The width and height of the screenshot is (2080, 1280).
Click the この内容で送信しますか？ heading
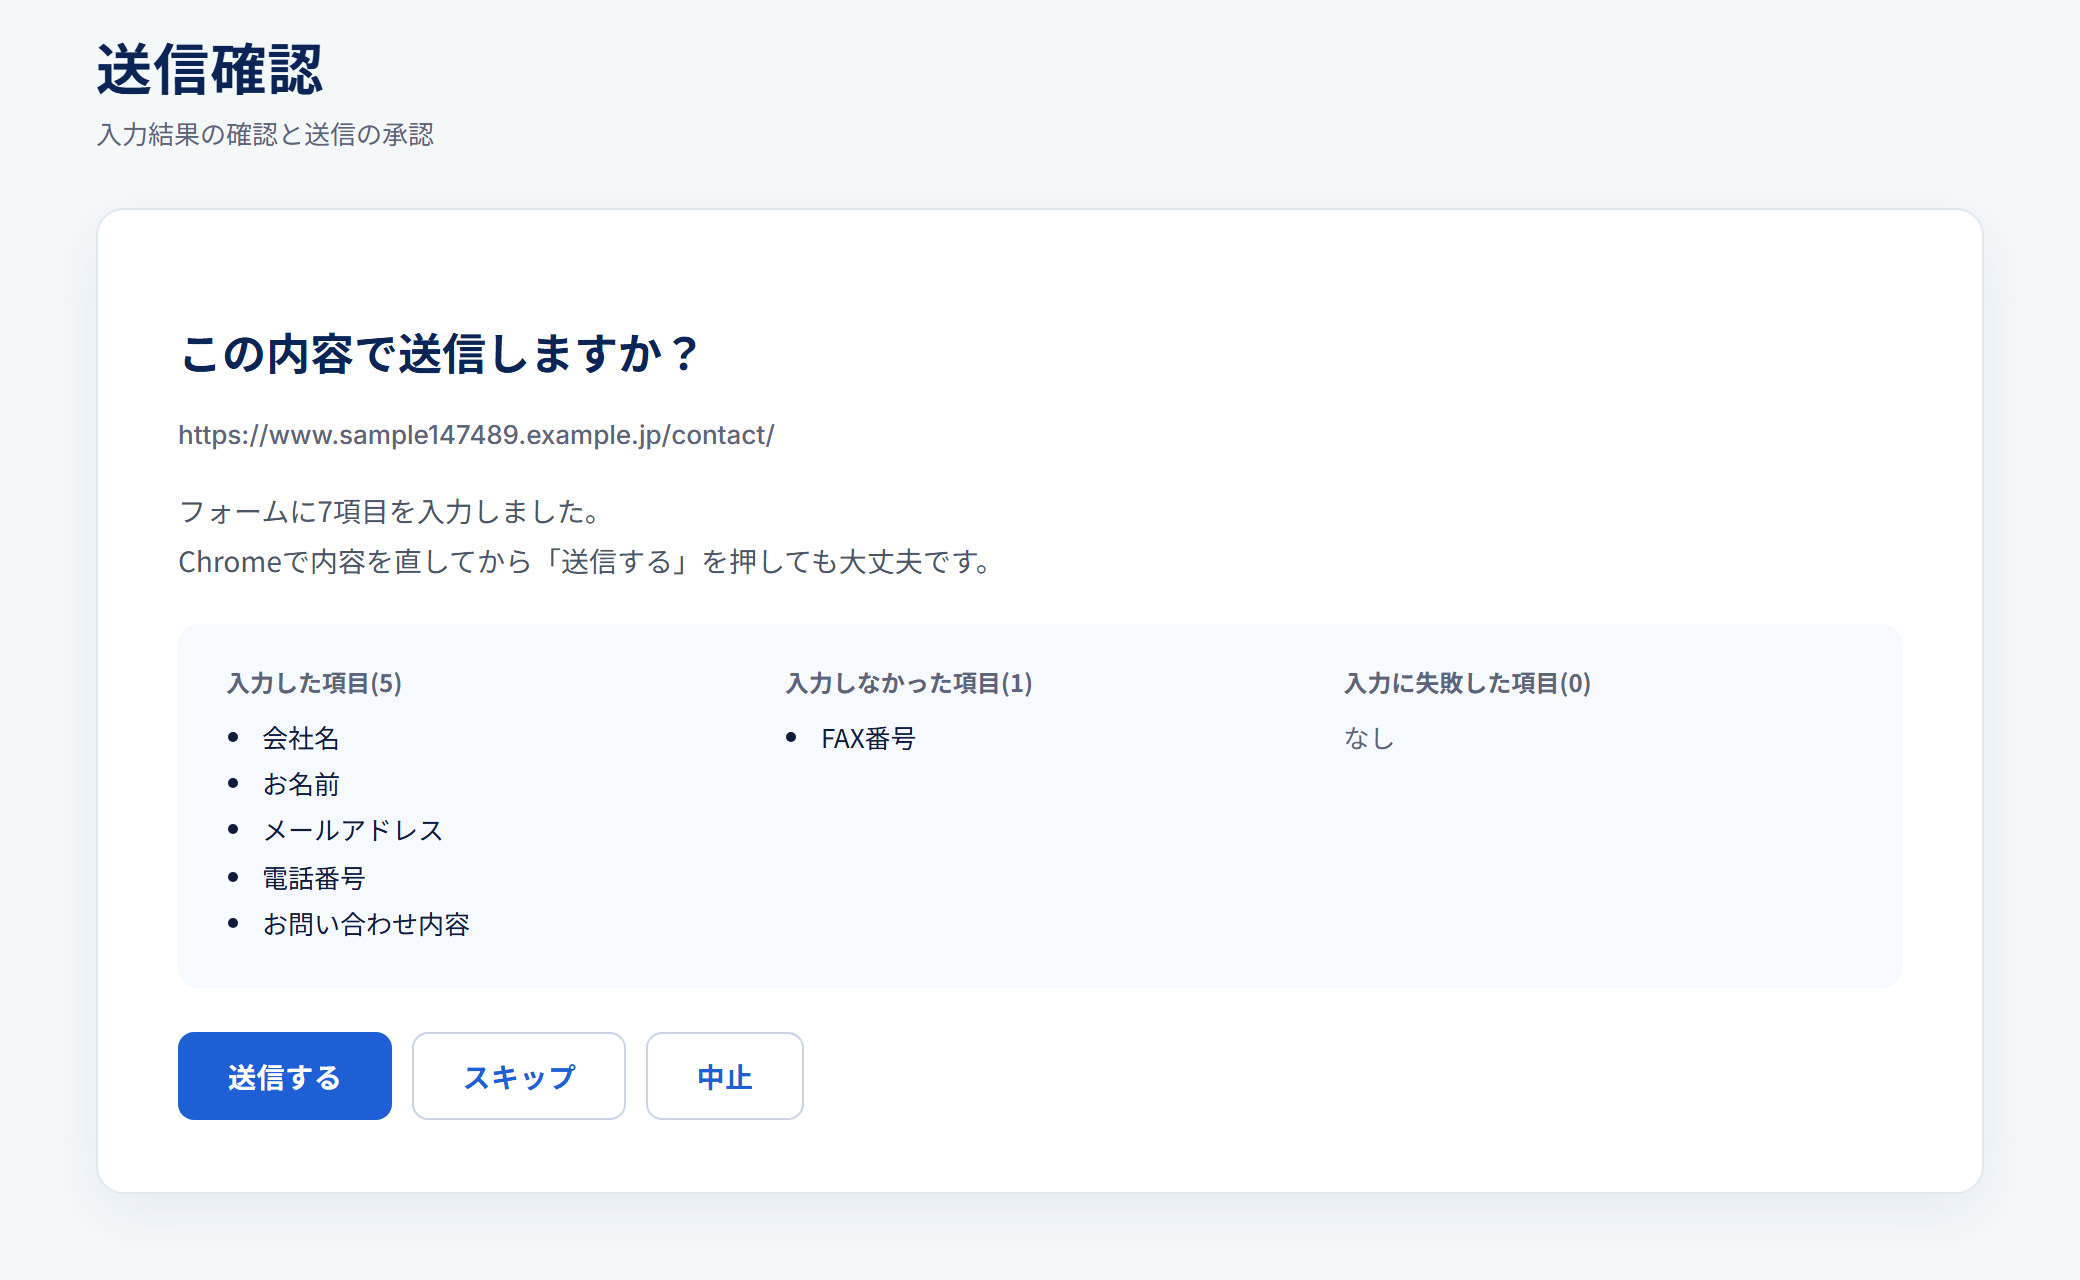[440, 354]
